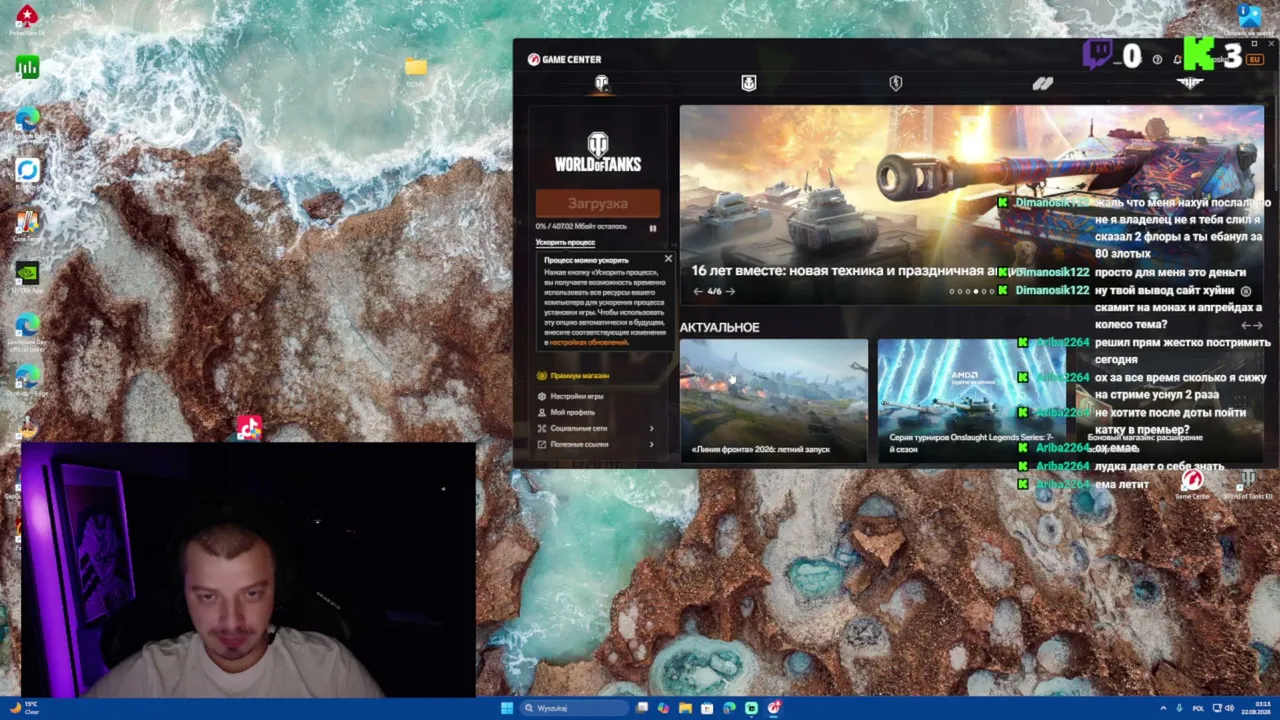Open Microsoft Edge from the taskbar

(729, 708)
